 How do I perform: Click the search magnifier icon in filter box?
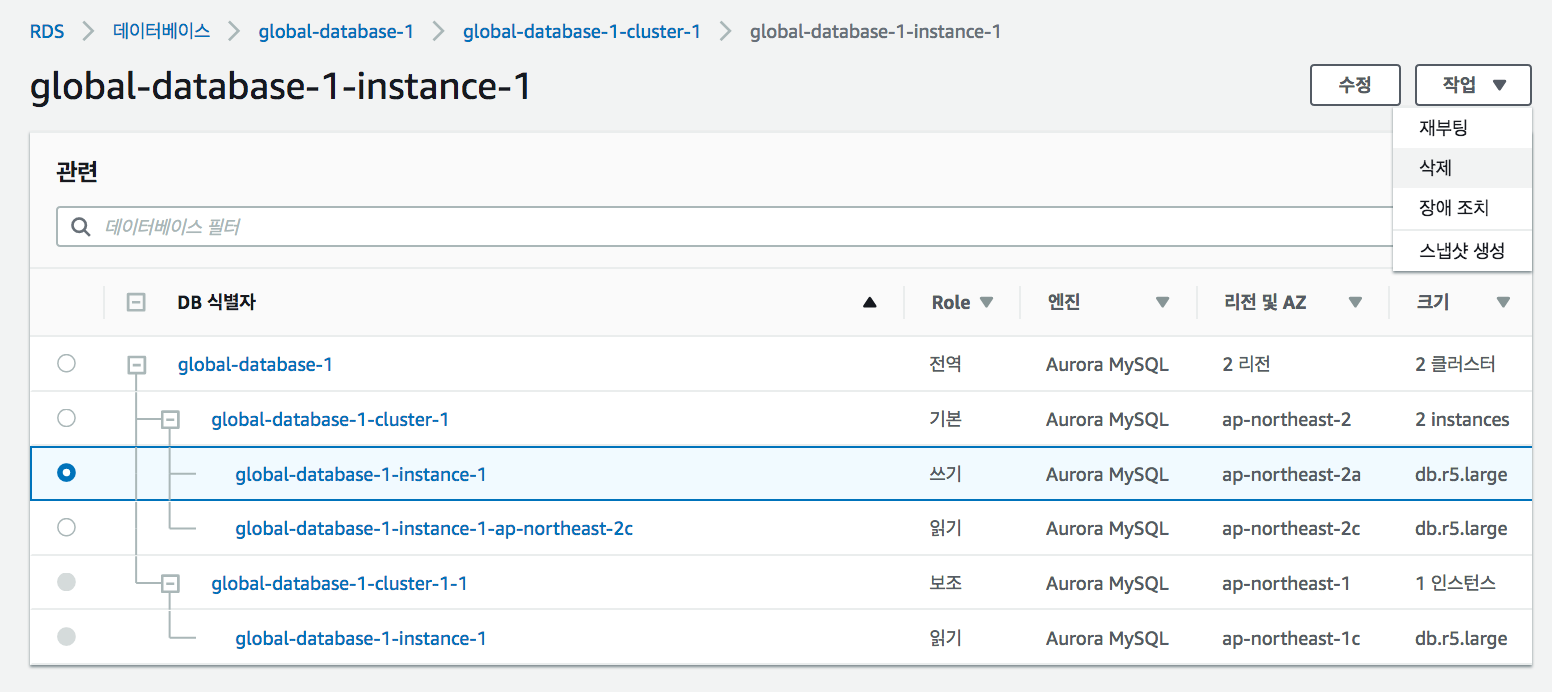(x=81, y=227)
